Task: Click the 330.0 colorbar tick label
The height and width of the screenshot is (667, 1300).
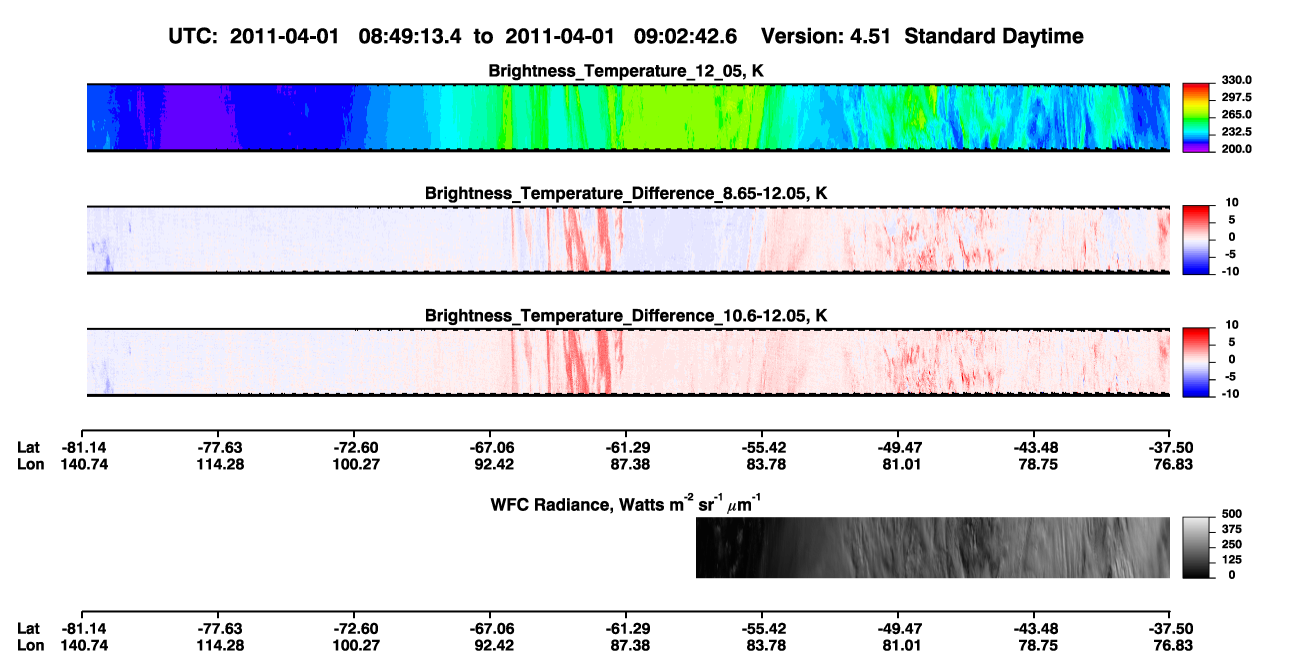Action: tap(1235, 80)
